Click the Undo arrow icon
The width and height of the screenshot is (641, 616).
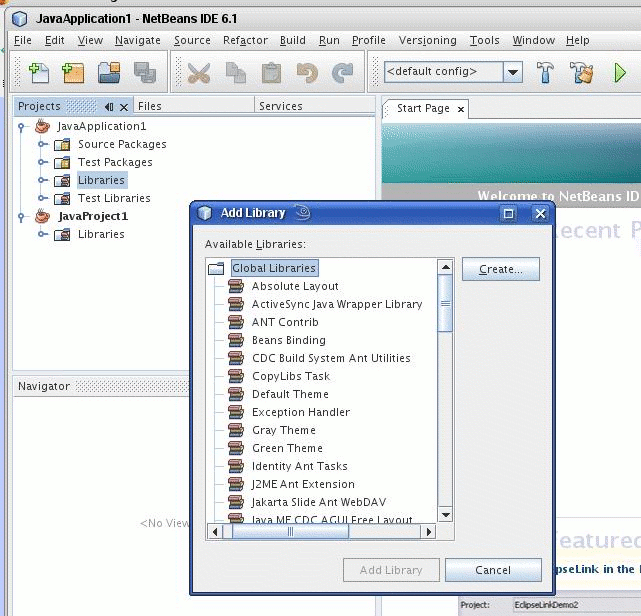(307, 73)
